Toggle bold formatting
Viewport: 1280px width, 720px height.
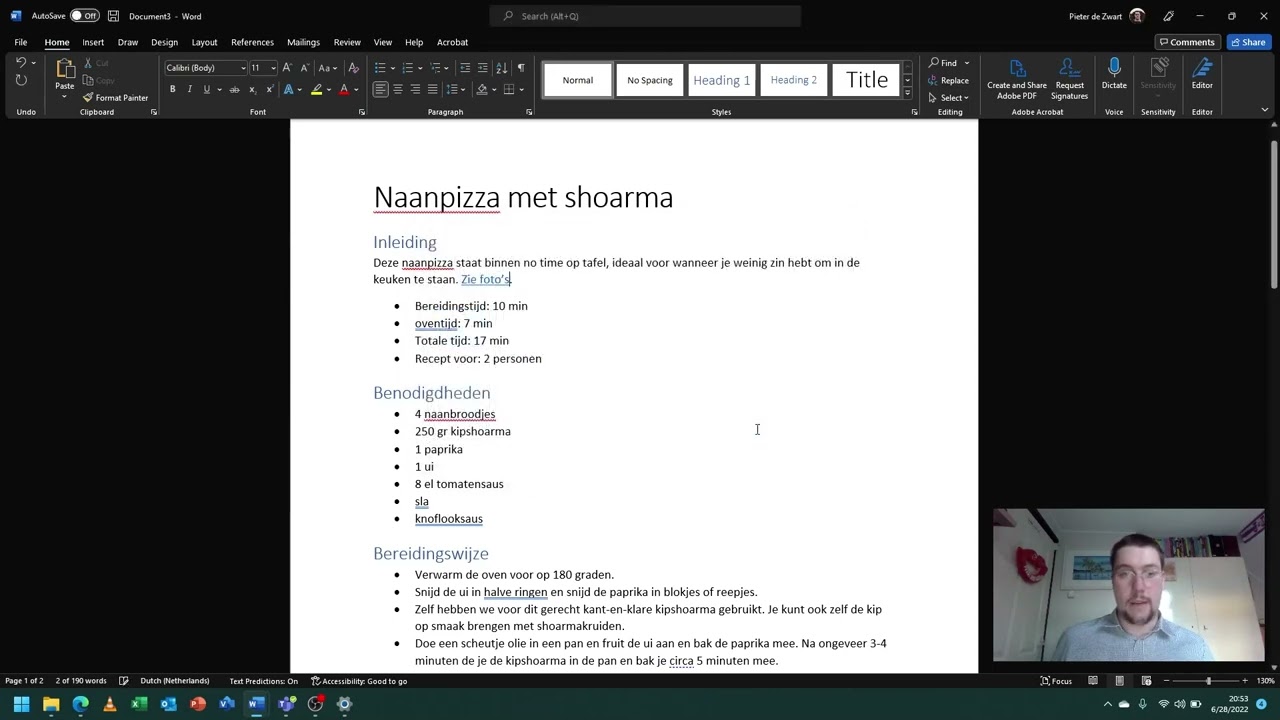point(172,89)
